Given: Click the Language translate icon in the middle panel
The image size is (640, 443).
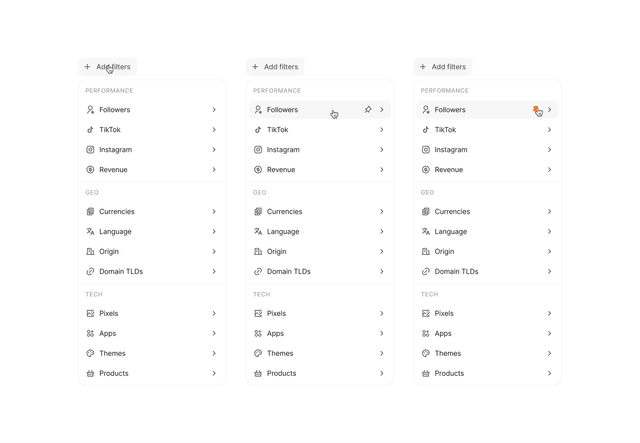Looking at the screenshot, I should click(258, 232).
